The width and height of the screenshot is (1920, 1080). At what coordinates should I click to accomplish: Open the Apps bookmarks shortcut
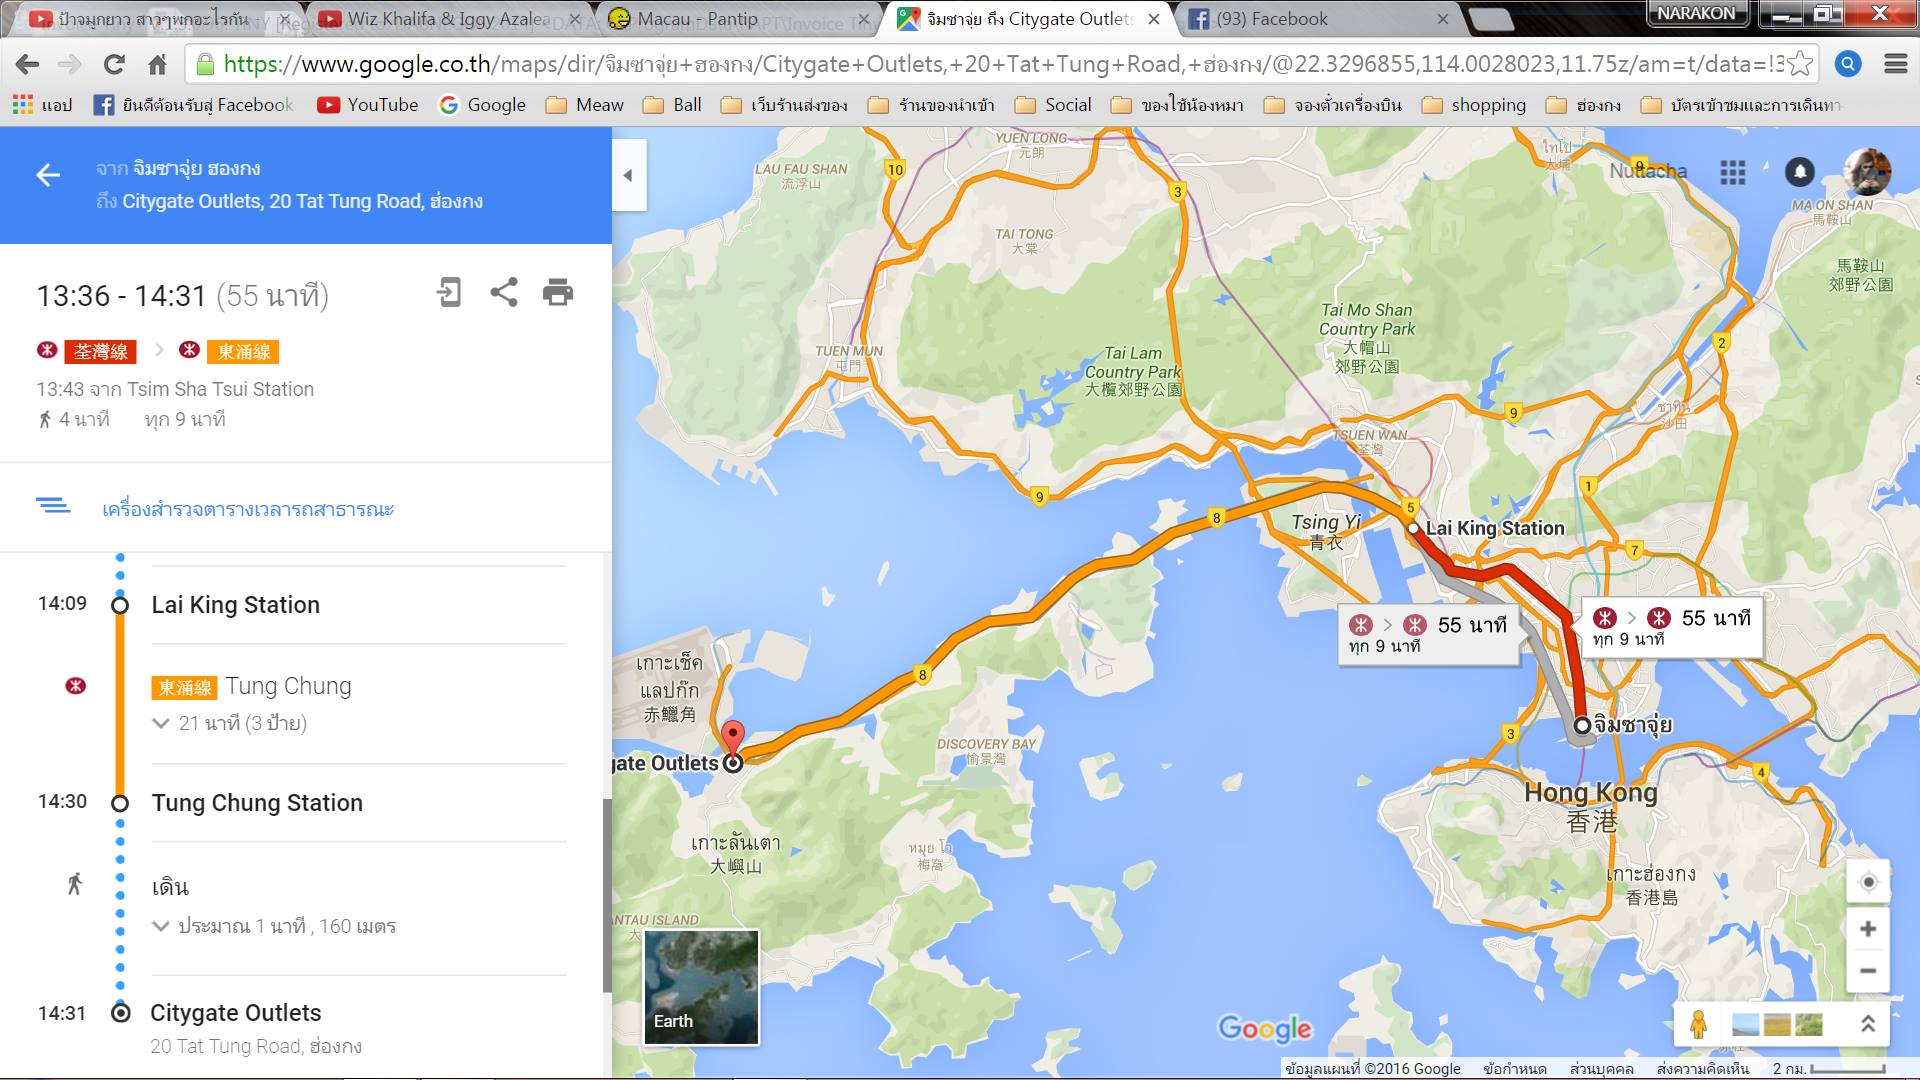42,105
